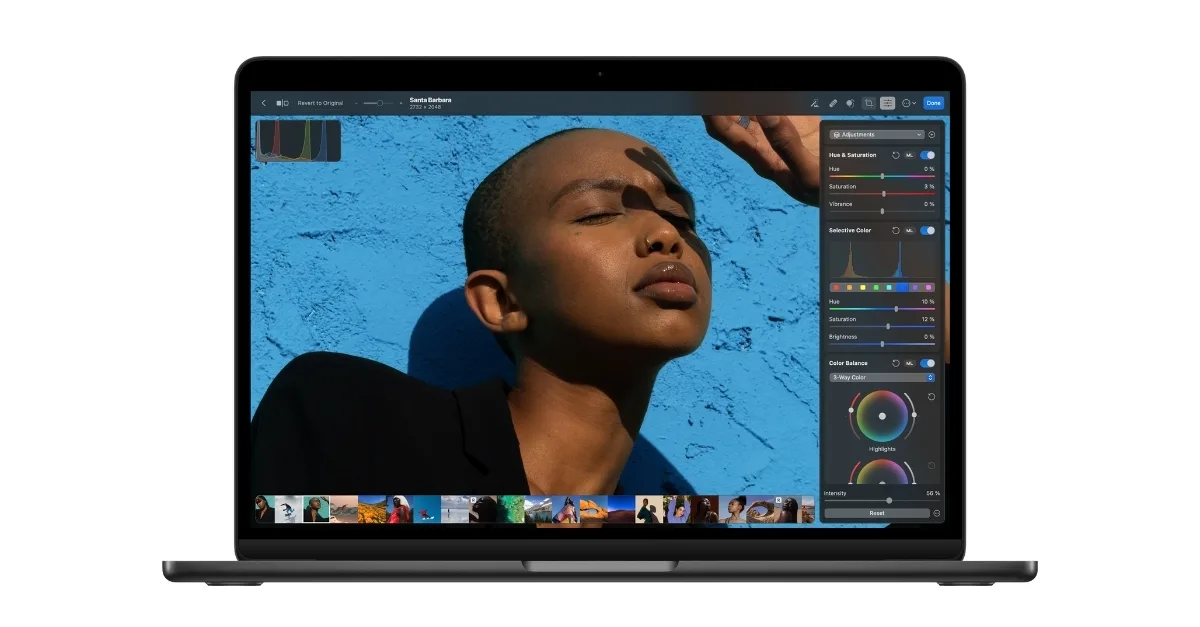The height and width of the screenshot is (627, 1200).
Task: Apply ML to Hue & Saturation
Action: 910,155
